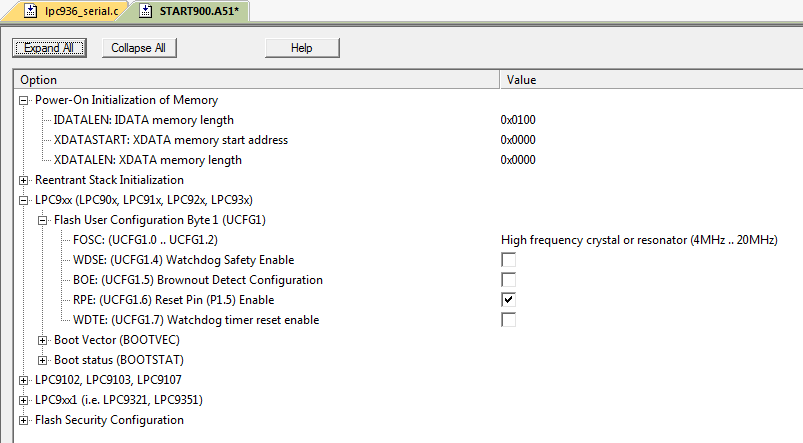Viewport: 803px width, 443px height.
Task: Select Boot Vector (BOOTVEC) label
Action: [x=117, y=340]
